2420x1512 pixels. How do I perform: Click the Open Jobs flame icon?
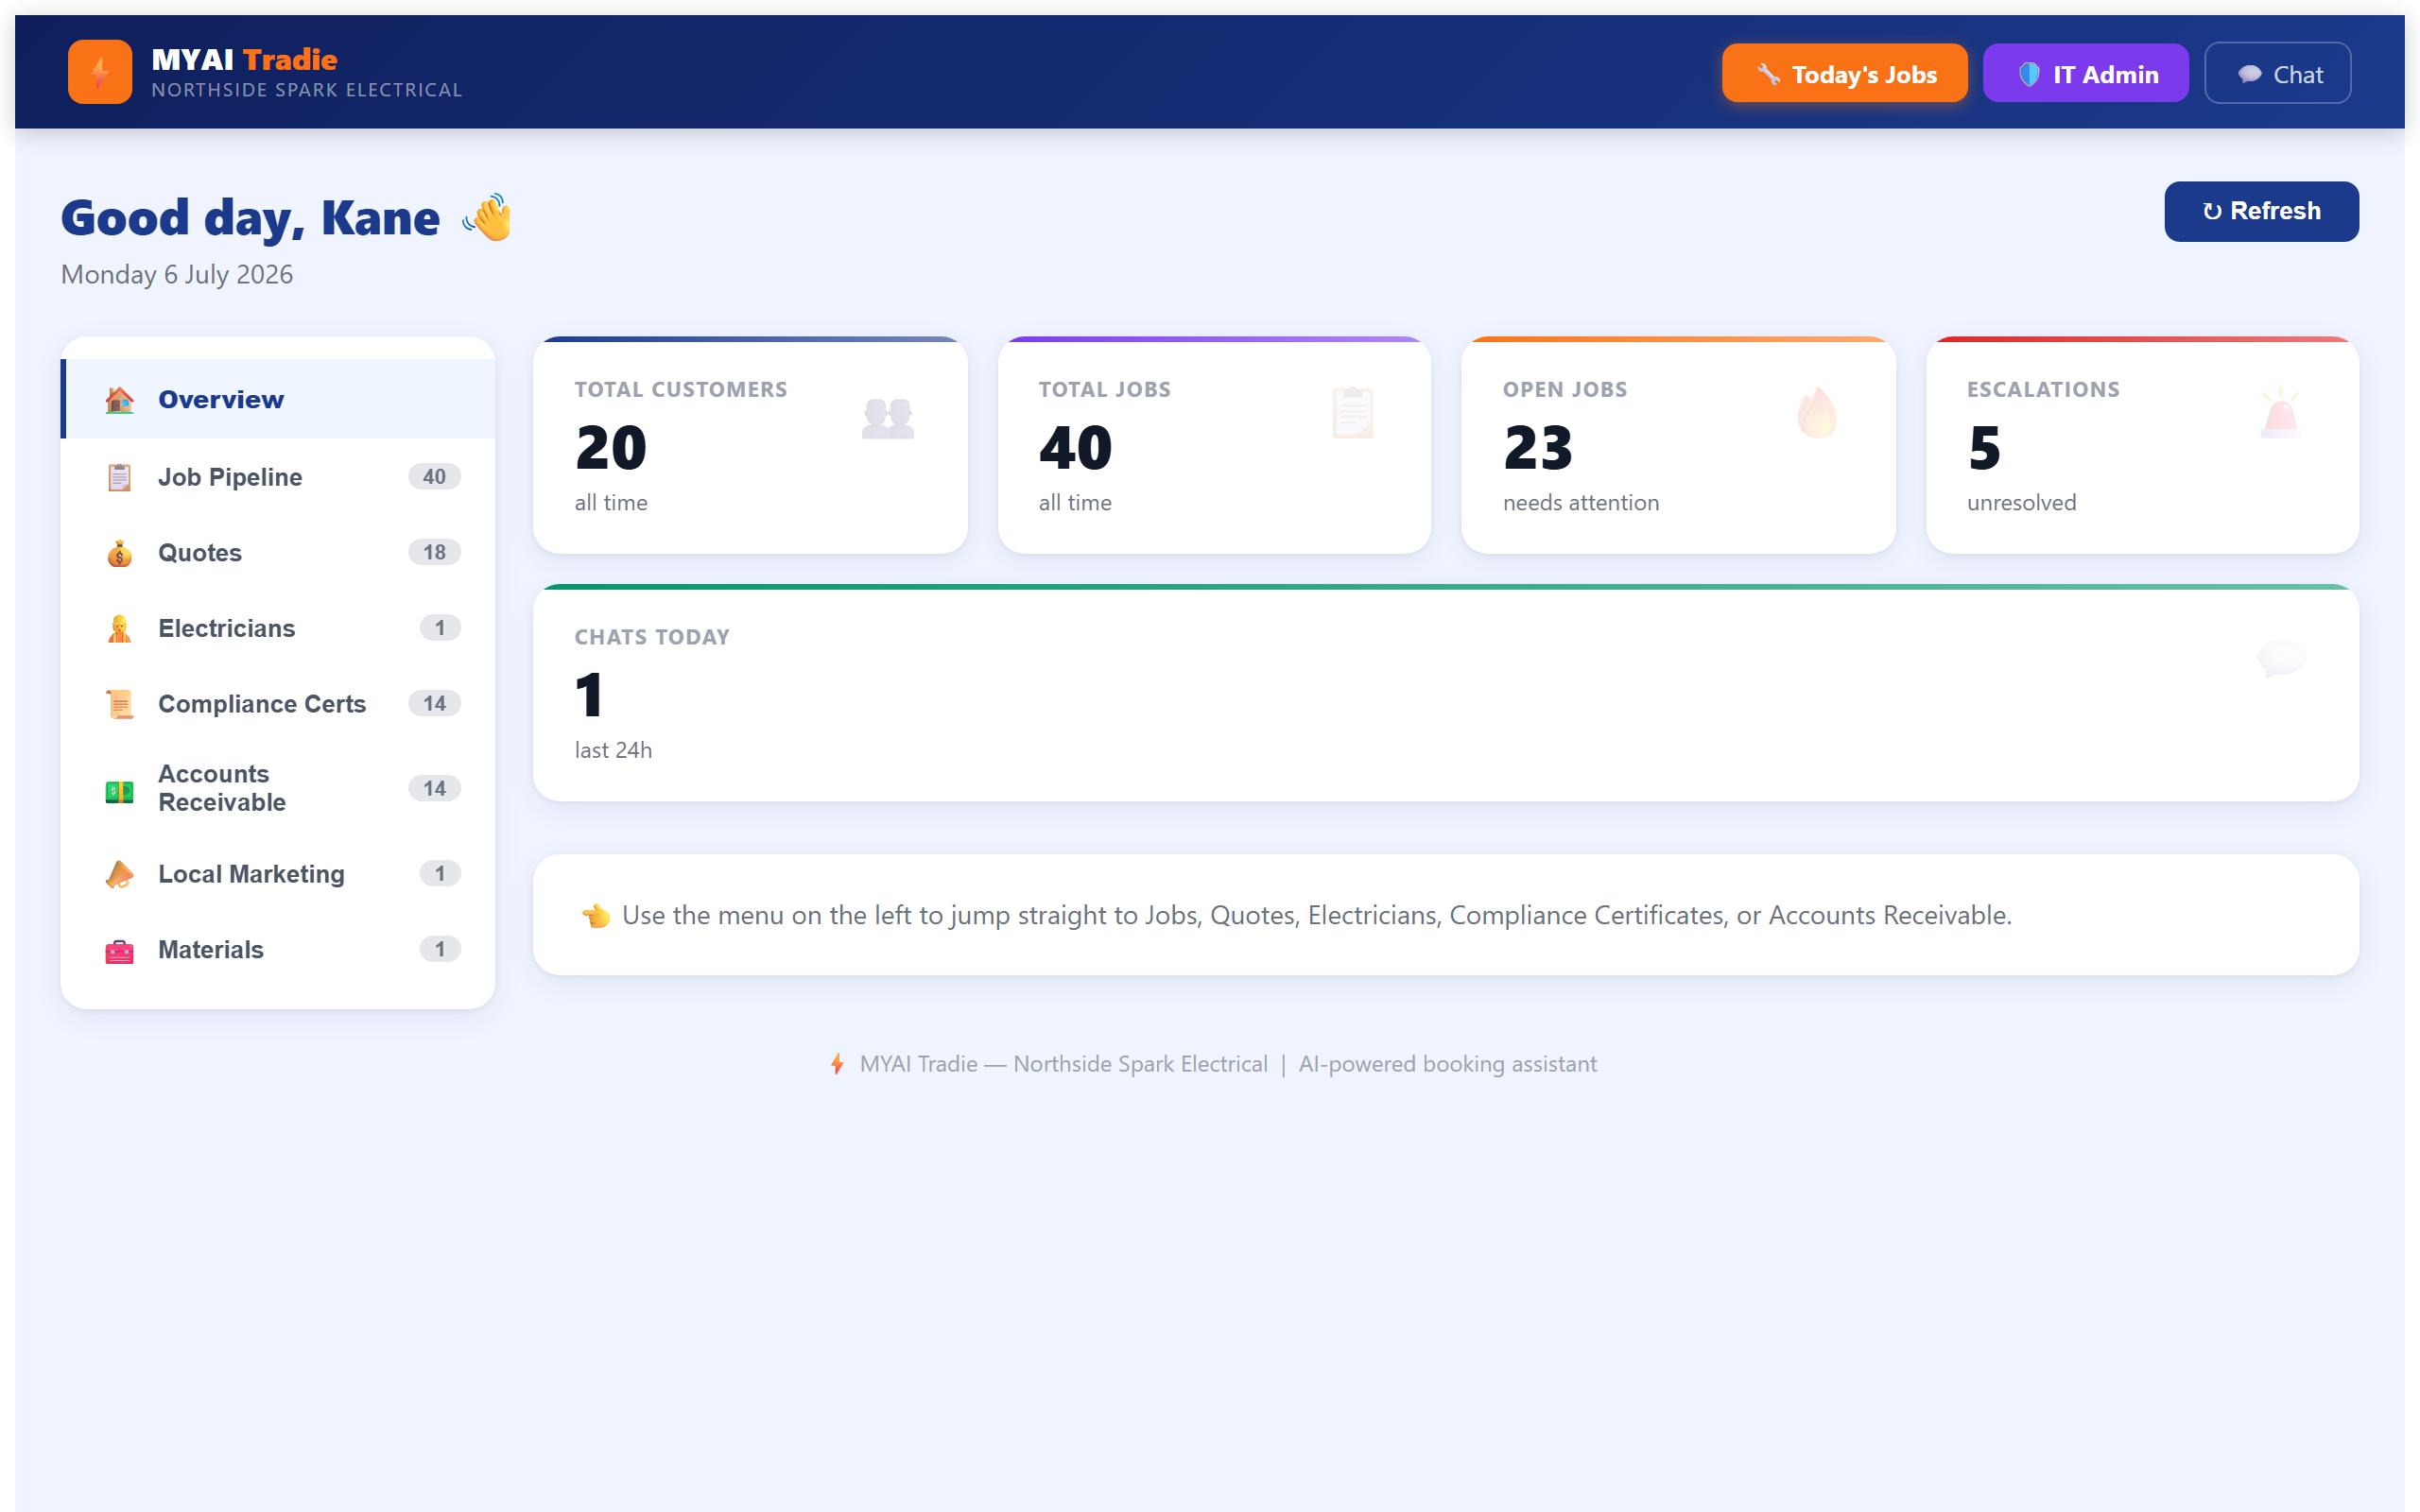[x=1817, y=412]
